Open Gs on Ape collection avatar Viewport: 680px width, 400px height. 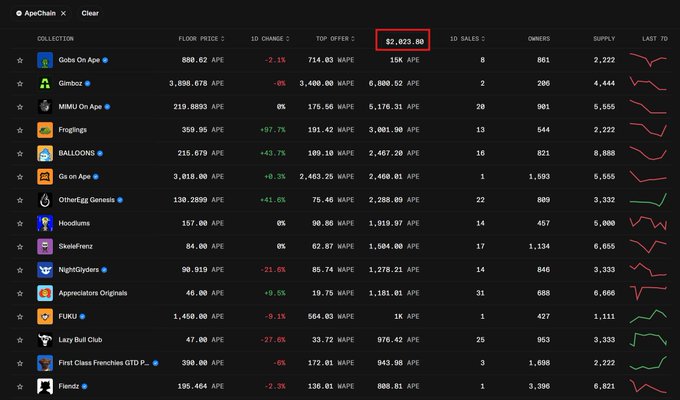(x=45, y=177)
